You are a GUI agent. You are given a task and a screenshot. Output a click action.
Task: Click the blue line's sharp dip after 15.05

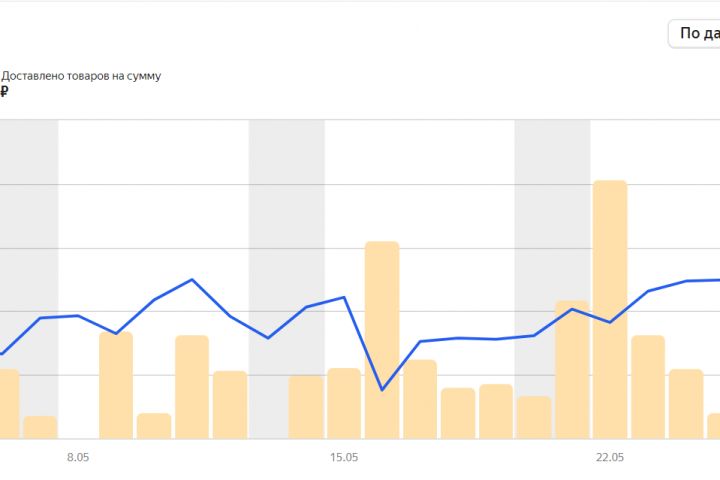(382, 389)
